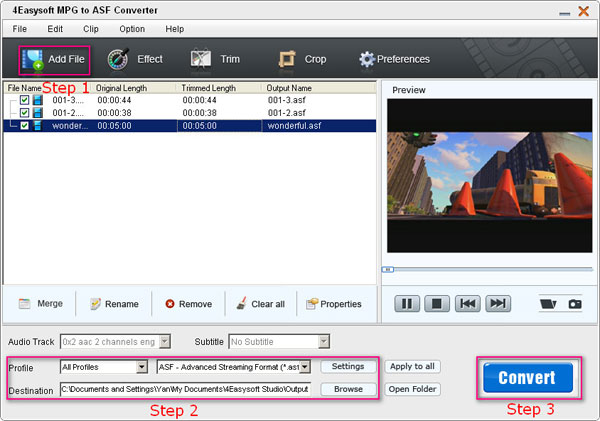Open the Edit menu

(x=55, y=29)
